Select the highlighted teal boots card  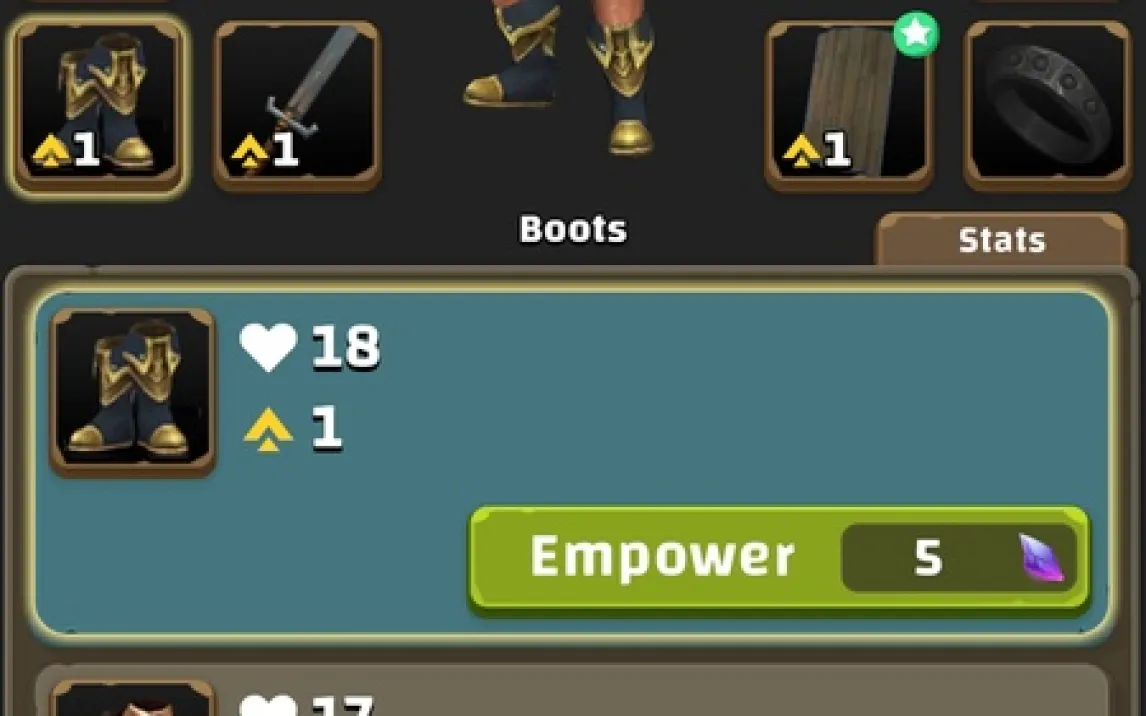[x=572, y=463]
